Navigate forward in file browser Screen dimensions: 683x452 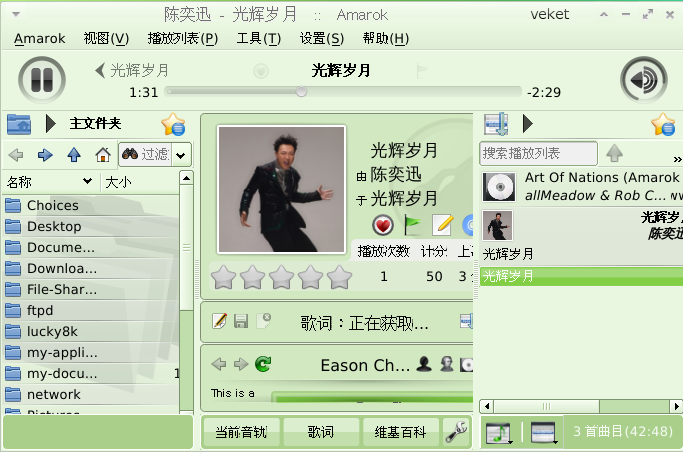tap(45, 155)
